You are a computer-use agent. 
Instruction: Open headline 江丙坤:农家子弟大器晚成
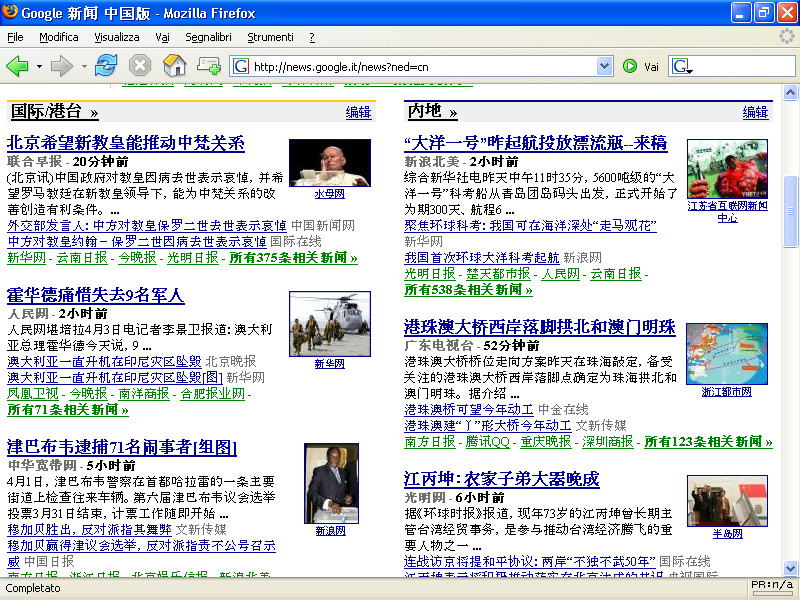(x=502, y=479)
